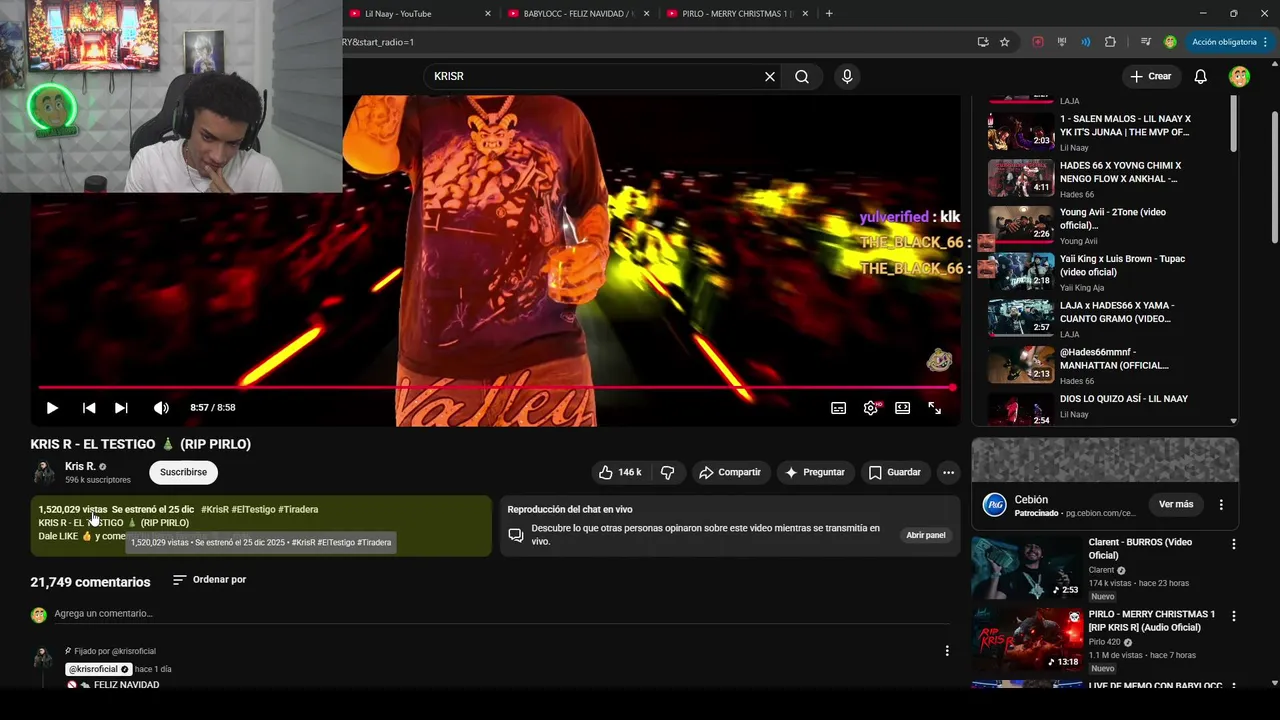Click the red video progress bar
The image size is (1280, 720).
[x=496, y=387]
